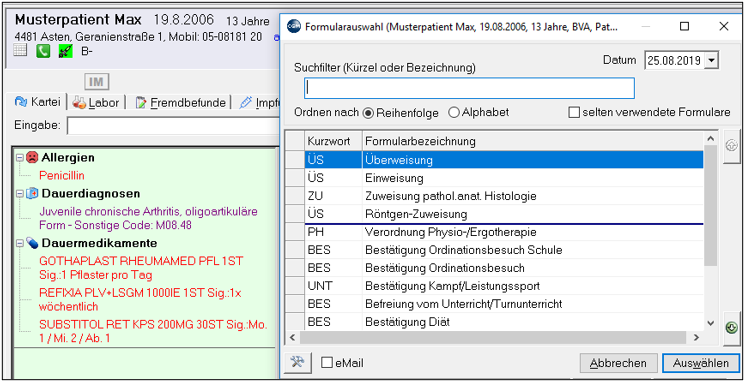Select the Einweisung form row
Image resolution: width=745 pixels, height=381 pixels.
pos(504,178)
